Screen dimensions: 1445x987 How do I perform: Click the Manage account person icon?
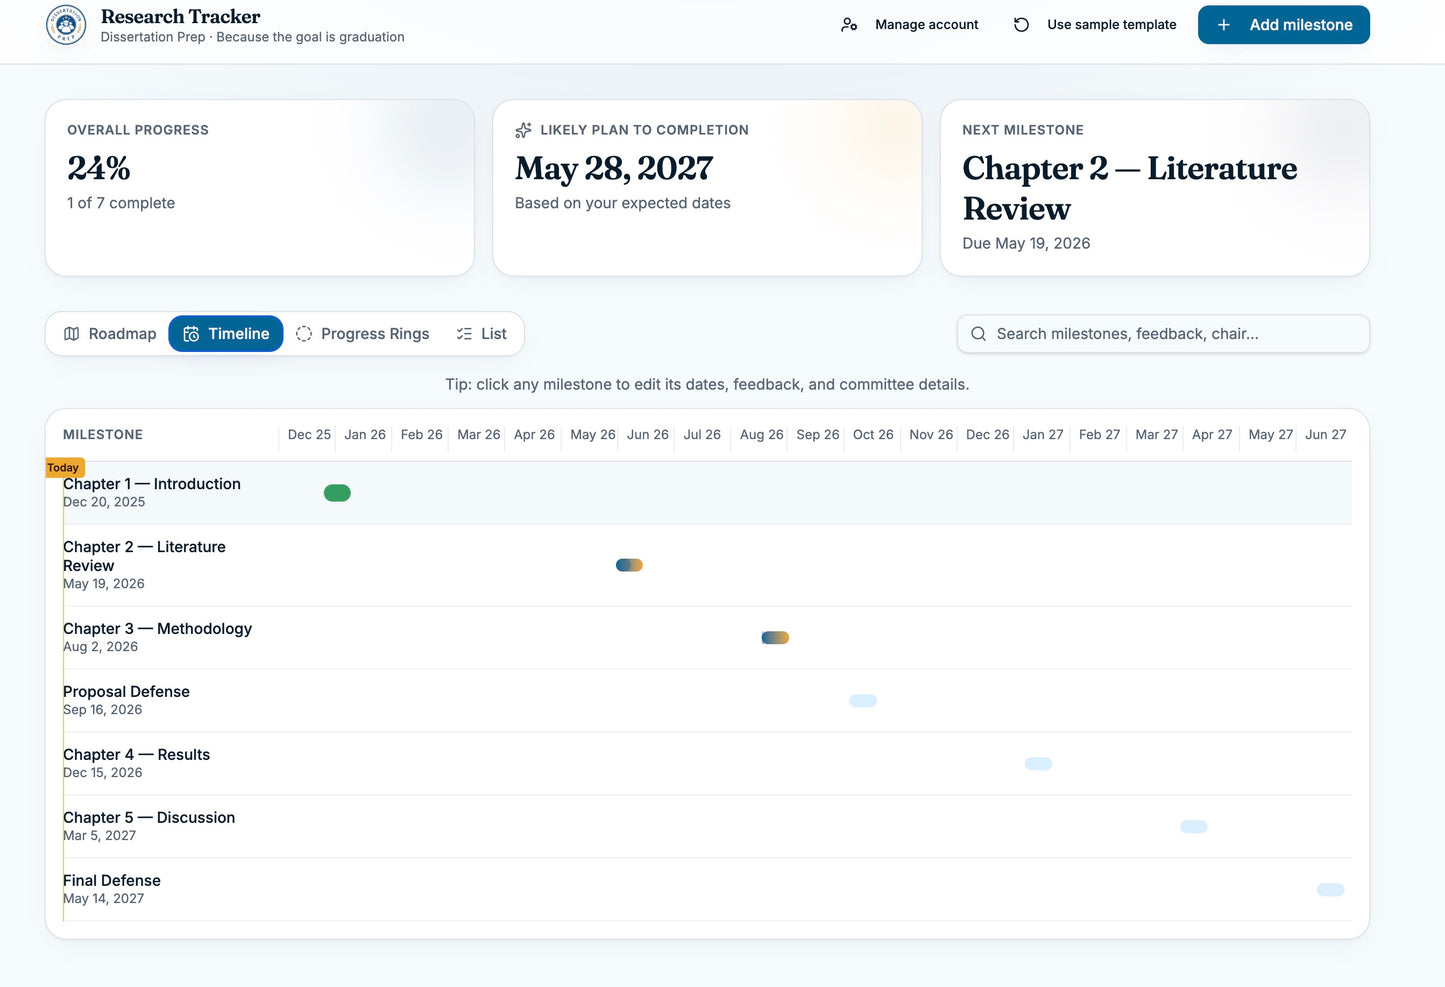pyautogui.click(x=849, y=25)
